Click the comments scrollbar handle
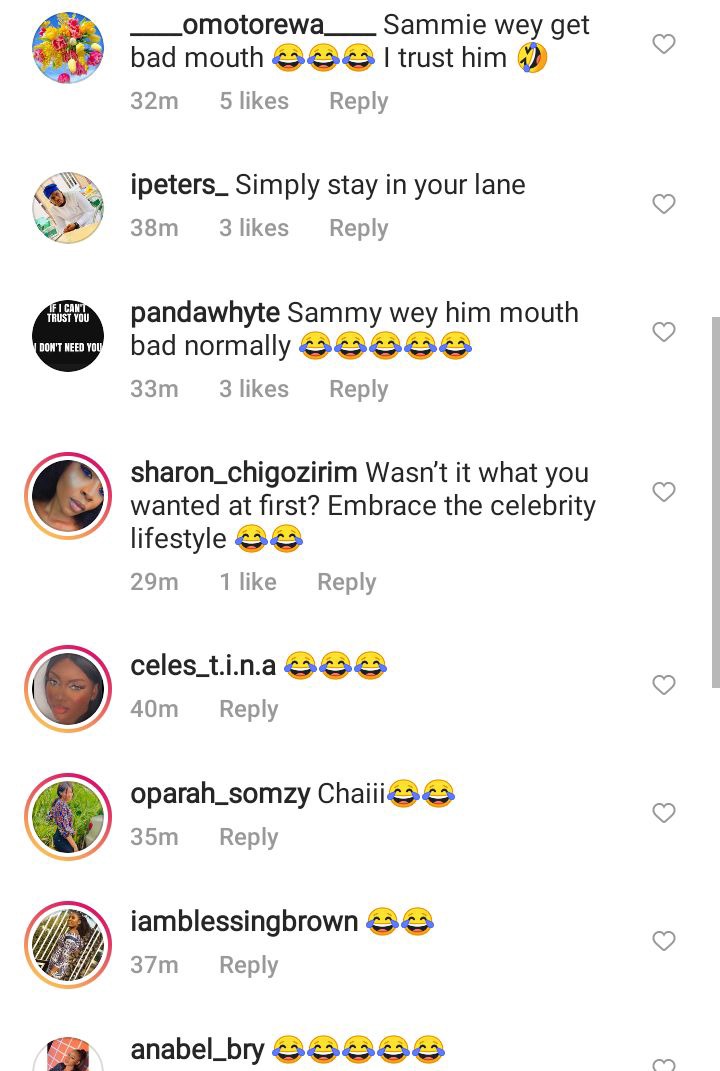Screen dimensions: 720x1071 pos(715,502)
